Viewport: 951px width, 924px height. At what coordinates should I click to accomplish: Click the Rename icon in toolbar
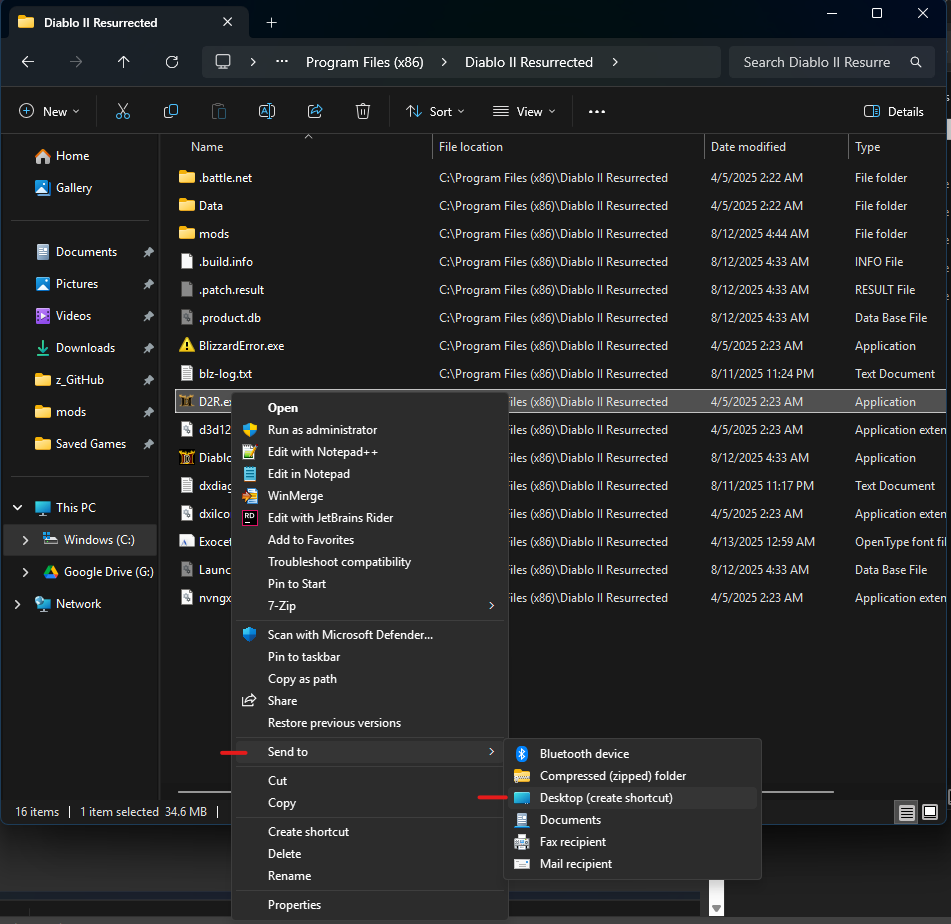267,112
